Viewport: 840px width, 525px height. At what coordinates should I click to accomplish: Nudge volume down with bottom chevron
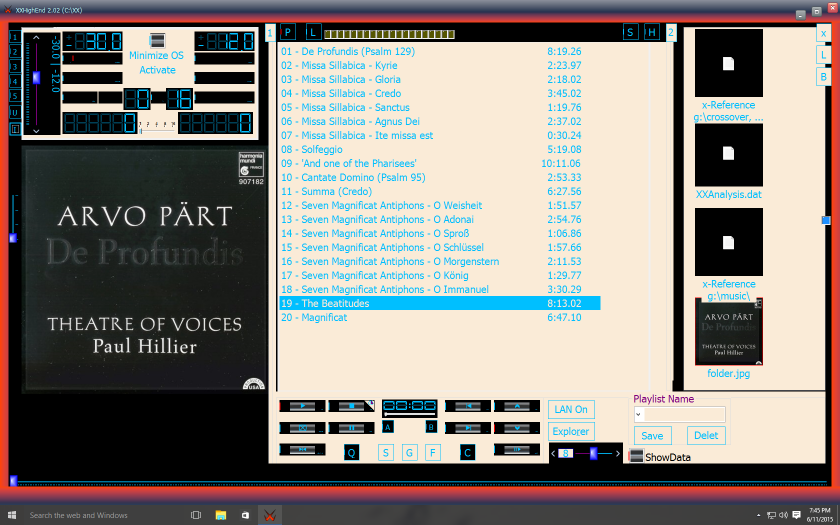tap(36, 130)
